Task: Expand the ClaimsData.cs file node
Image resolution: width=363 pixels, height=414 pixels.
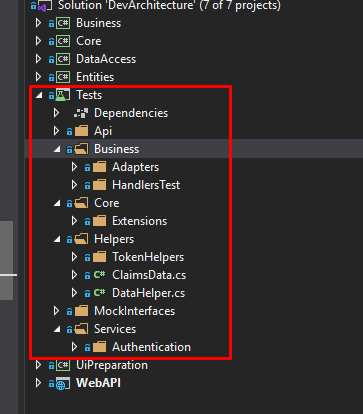Action: coord(74,275)
